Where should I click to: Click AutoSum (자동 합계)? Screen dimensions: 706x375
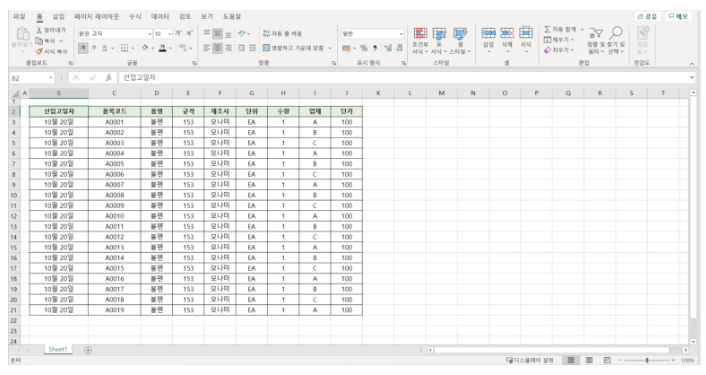coord(561,29)
